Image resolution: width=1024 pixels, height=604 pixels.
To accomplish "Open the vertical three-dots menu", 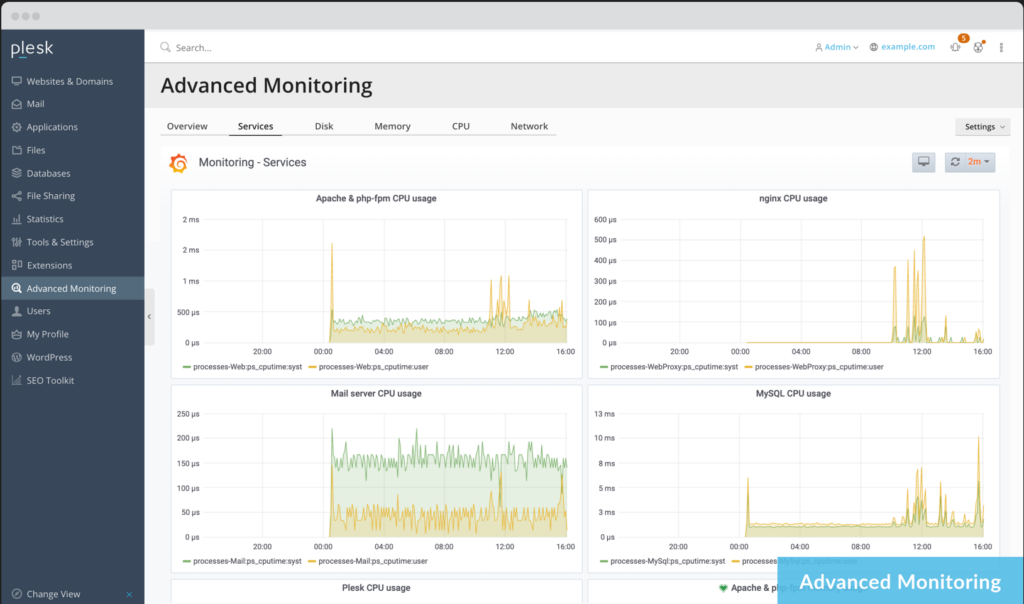I will (x=1001, y=47).
